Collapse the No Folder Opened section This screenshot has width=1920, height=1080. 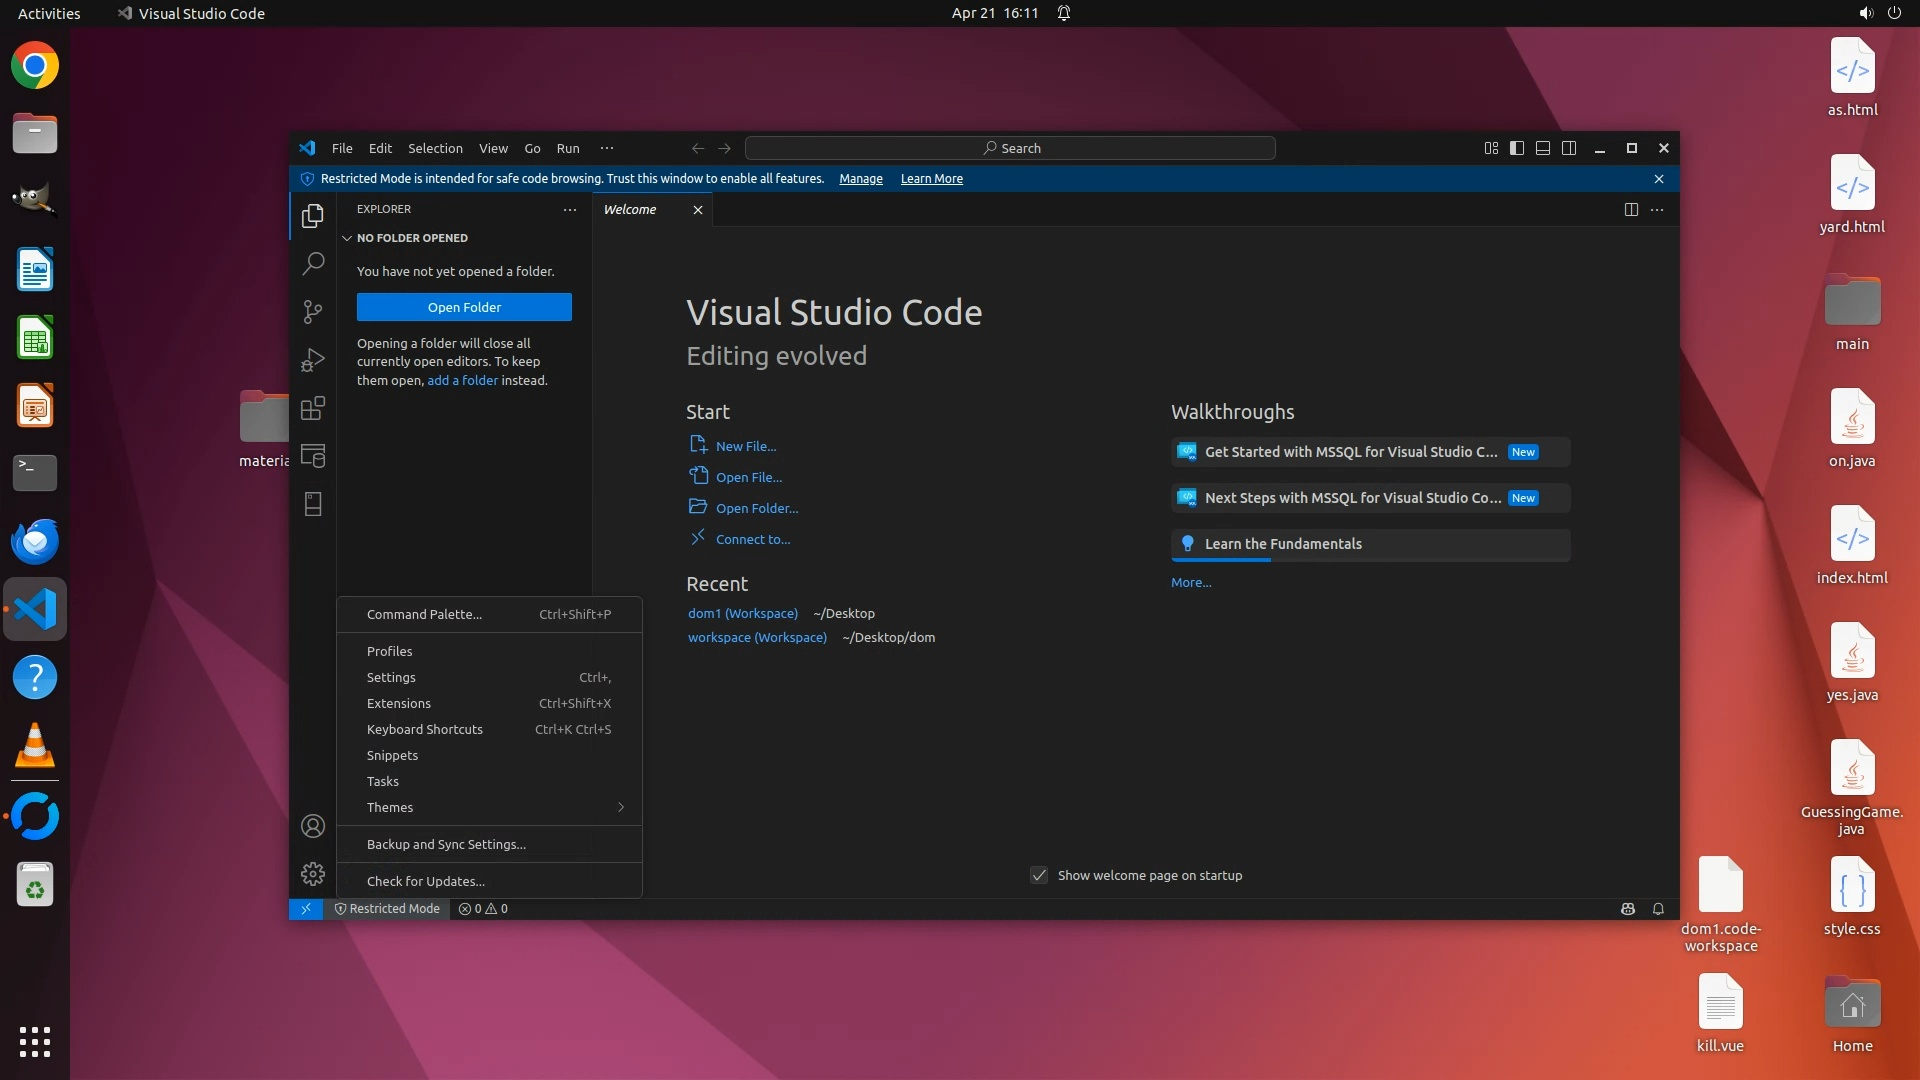click(x=347, y=238)
